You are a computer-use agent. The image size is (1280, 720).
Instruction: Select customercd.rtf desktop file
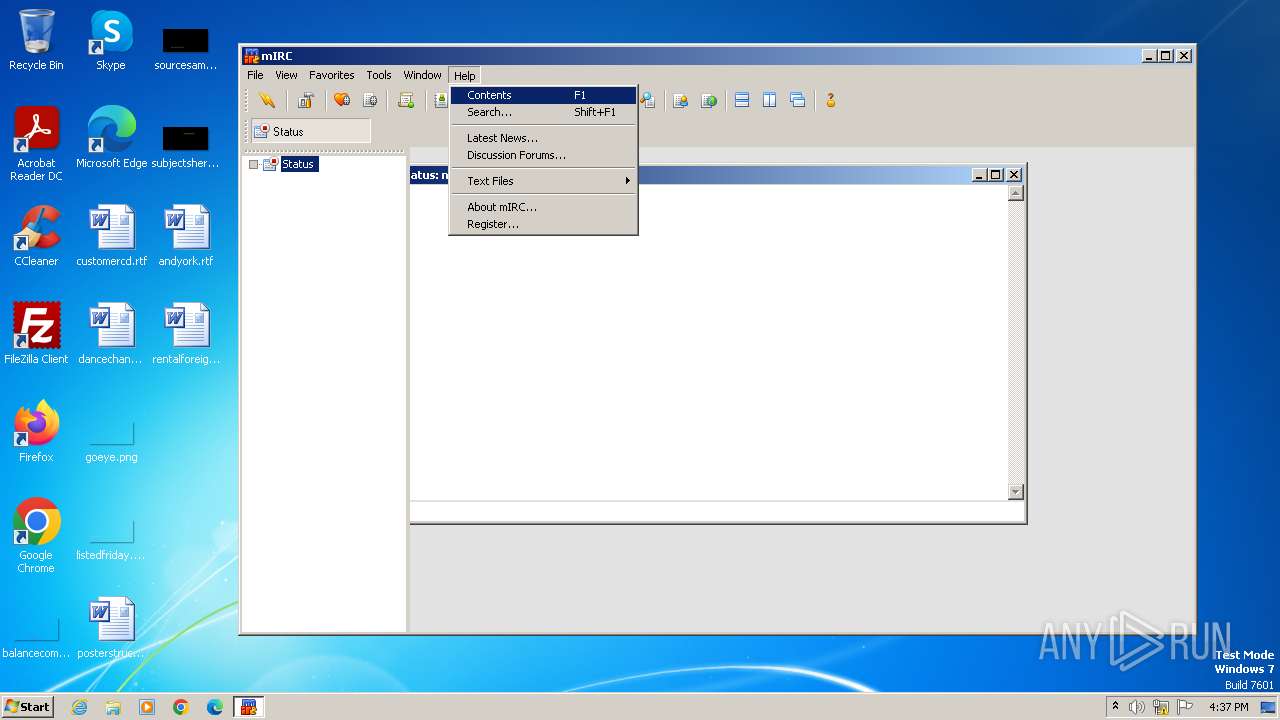coord(111,236)
